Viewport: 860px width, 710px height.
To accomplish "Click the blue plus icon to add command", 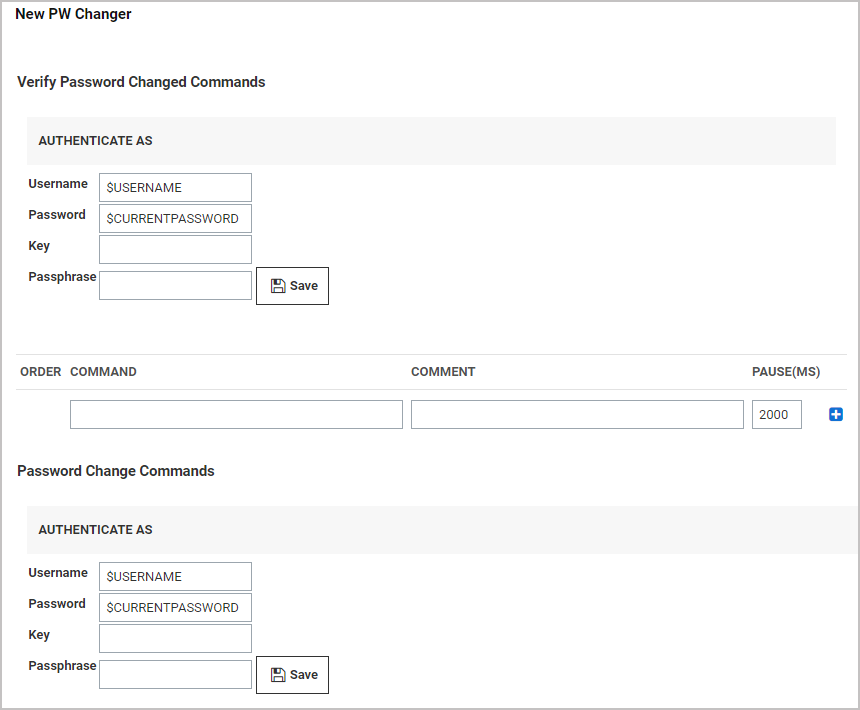I will click(x=836, y=414).
